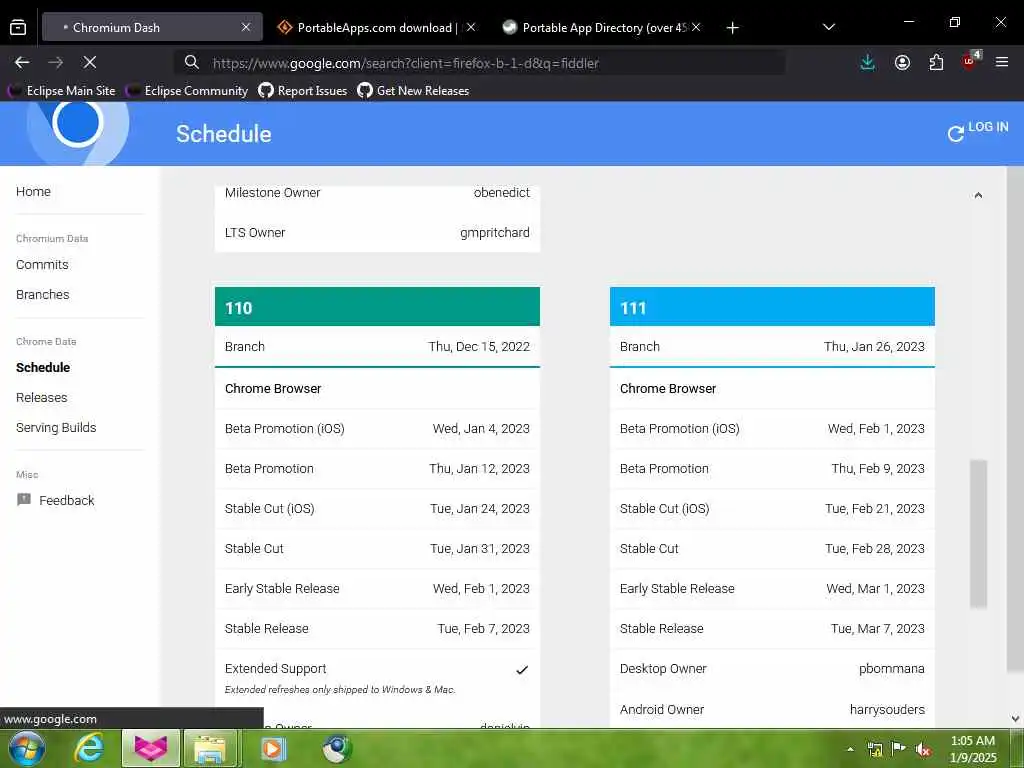Image resolution: width=1024 pixels, height=768 pixels.
Task: Click the refresh icon beside LOG IN
Action: [x=955, y=134]
